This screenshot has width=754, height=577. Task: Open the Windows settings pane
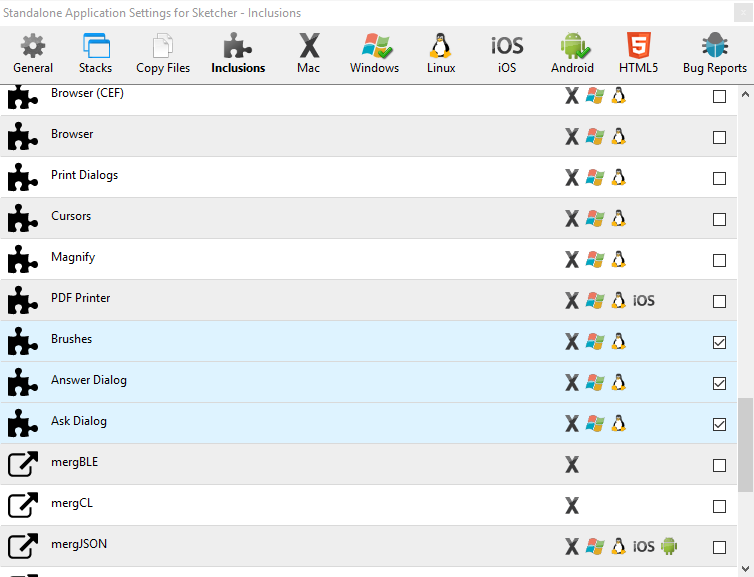click(x=375, y=53)
